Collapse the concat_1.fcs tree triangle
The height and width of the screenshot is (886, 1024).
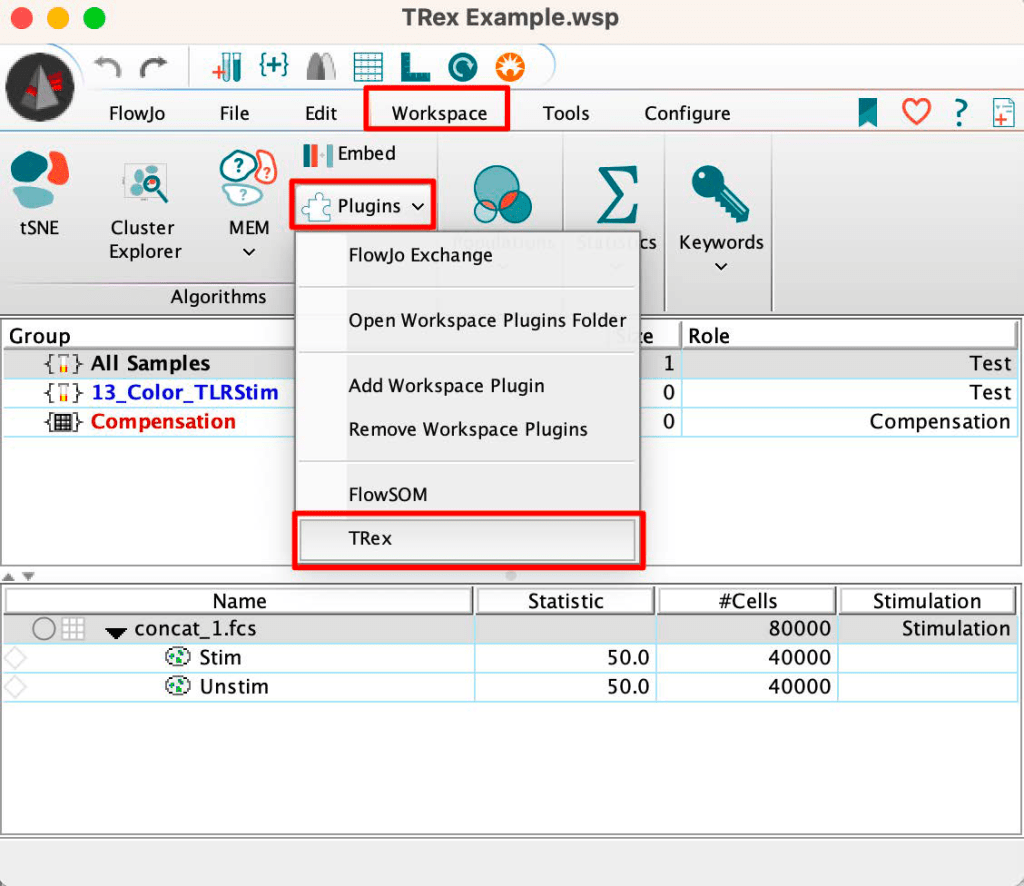[x=117, y=631]
